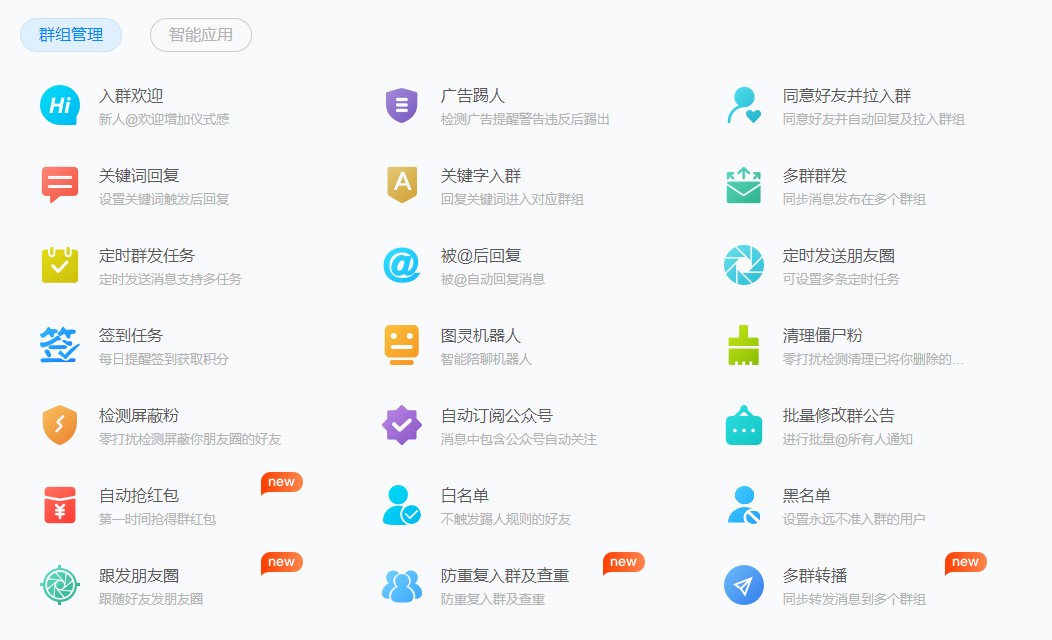Click the new badge on 防重复入群及查重
The width and height of the screenshot is (1052, 640).
click(624, 562)
